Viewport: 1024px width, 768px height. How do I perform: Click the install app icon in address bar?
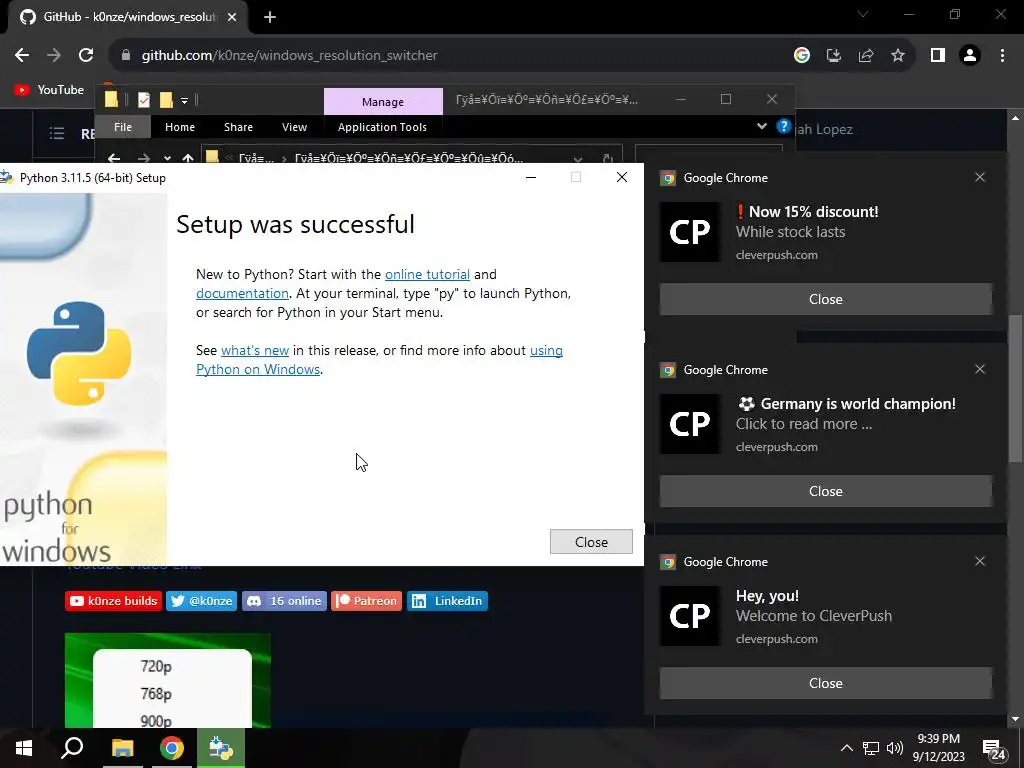[834, 56]
